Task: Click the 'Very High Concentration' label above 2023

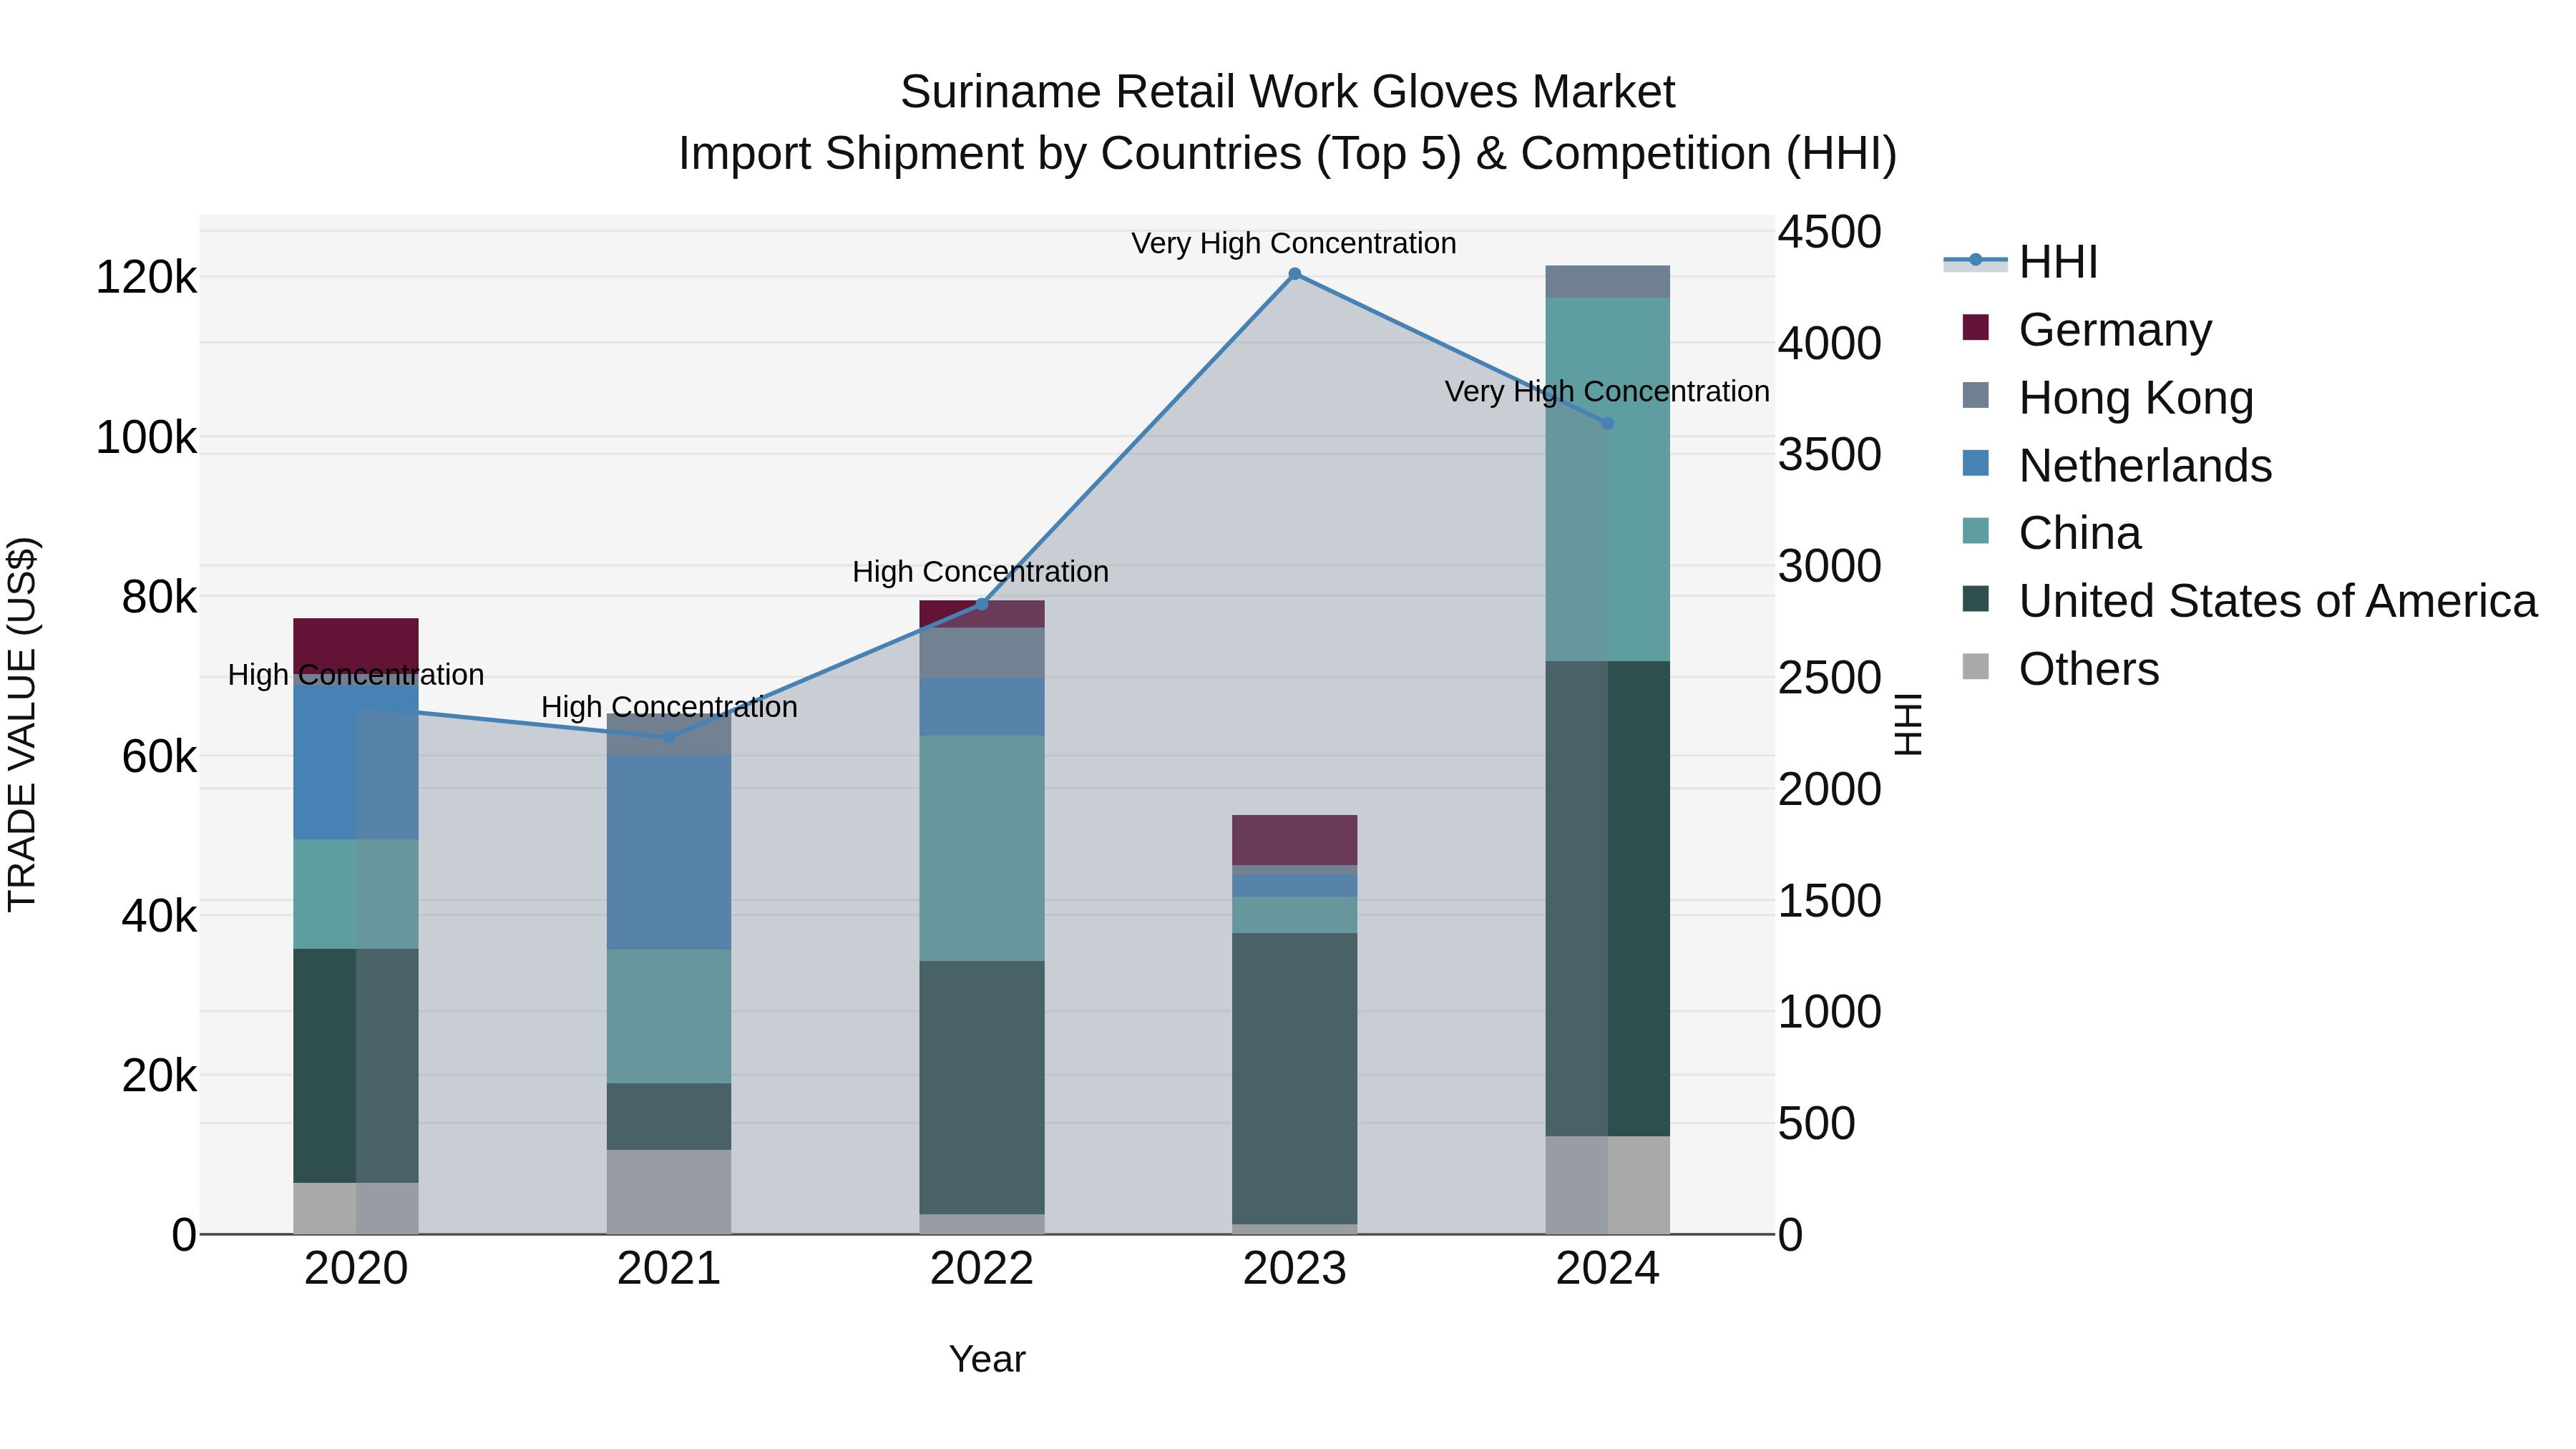Action: click(x=1294, y=244)
